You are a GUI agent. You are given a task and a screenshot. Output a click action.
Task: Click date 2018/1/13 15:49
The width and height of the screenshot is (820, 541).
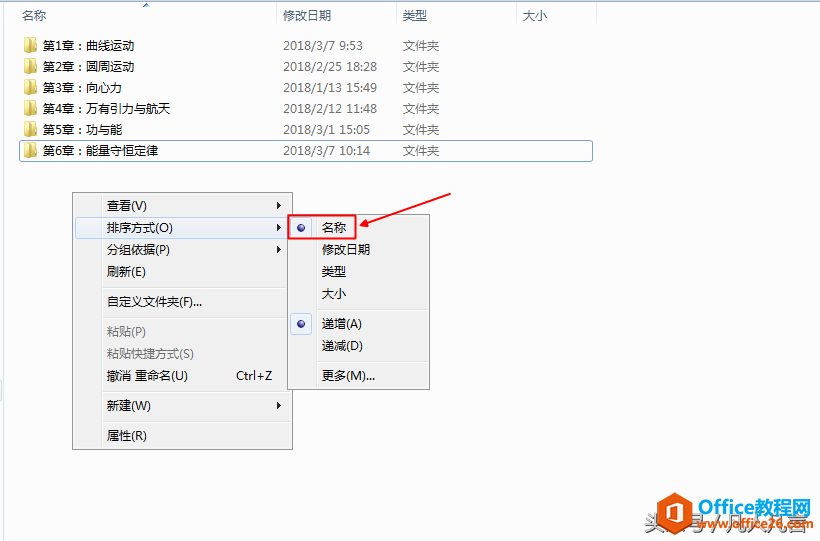(x=330, y=87)
